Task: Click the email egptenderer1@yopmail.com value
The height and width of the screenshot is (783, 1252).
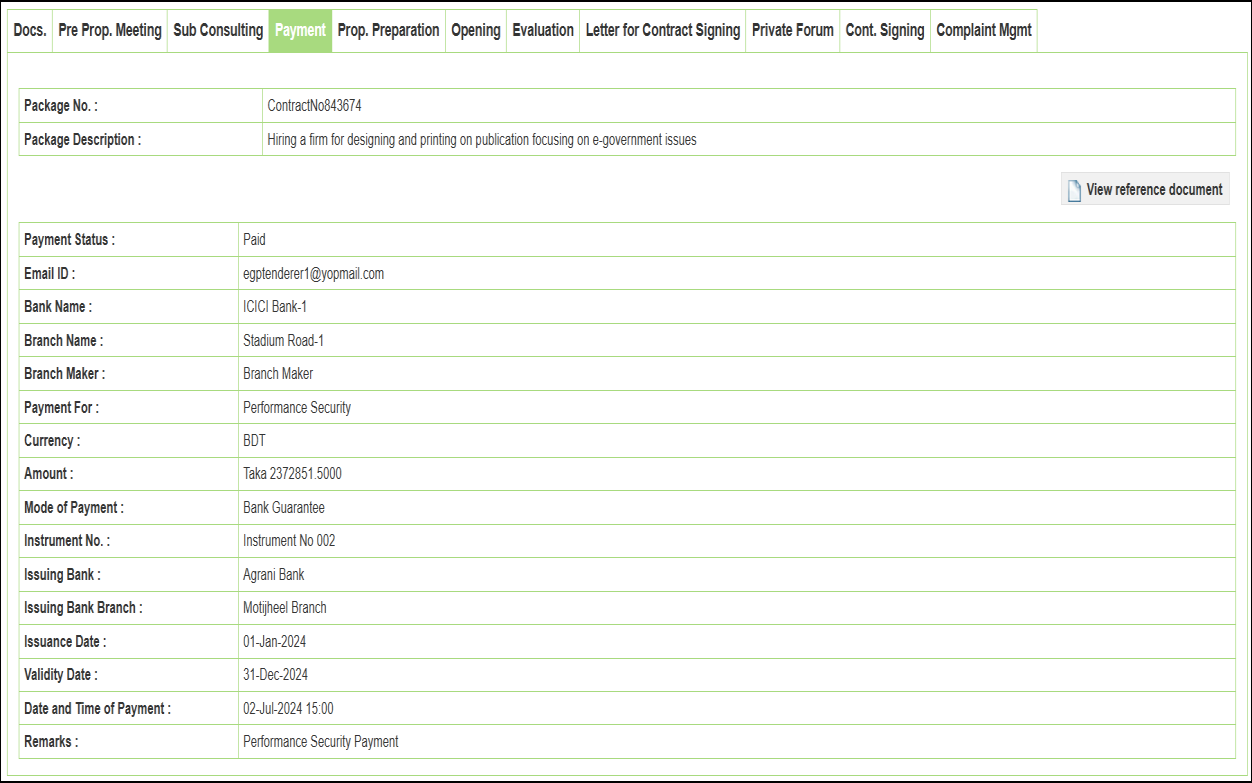Action: 313,274
